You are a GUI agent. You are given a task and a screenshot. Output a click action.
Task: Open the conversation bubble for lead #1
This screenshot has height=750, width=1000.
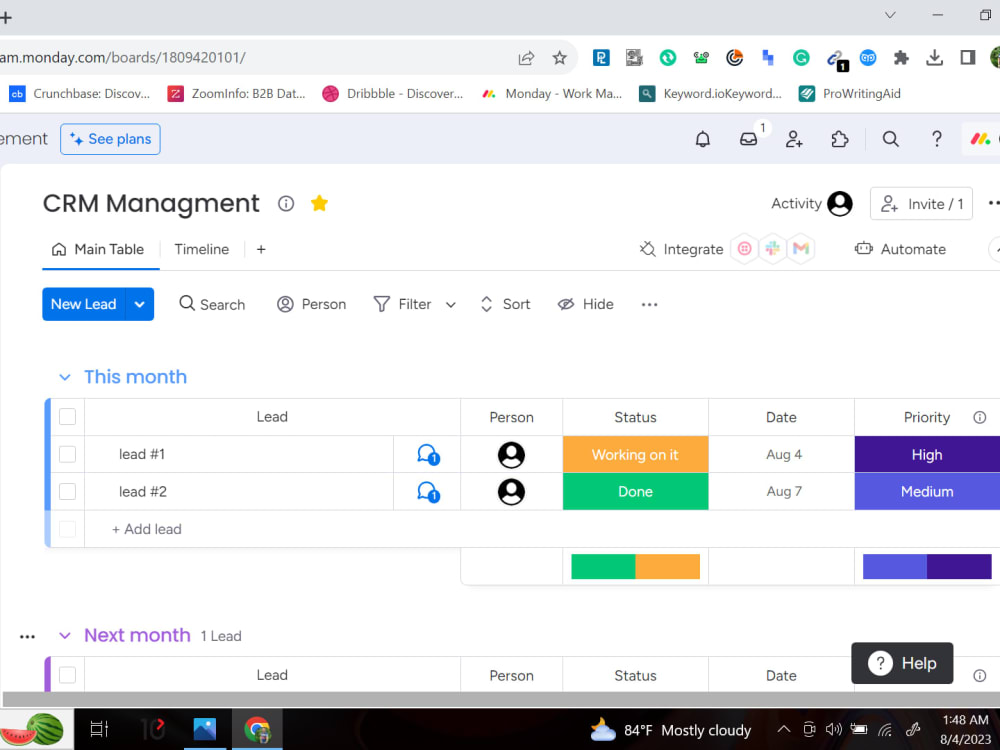(427, 455)
